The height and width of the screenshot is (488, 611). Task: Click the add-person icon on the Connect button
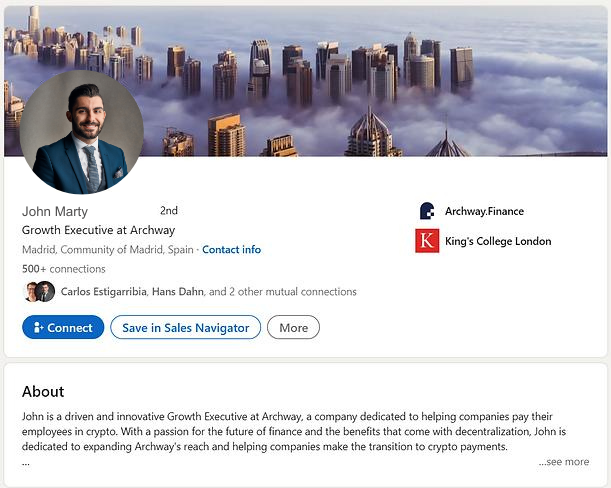click(38, 327)
